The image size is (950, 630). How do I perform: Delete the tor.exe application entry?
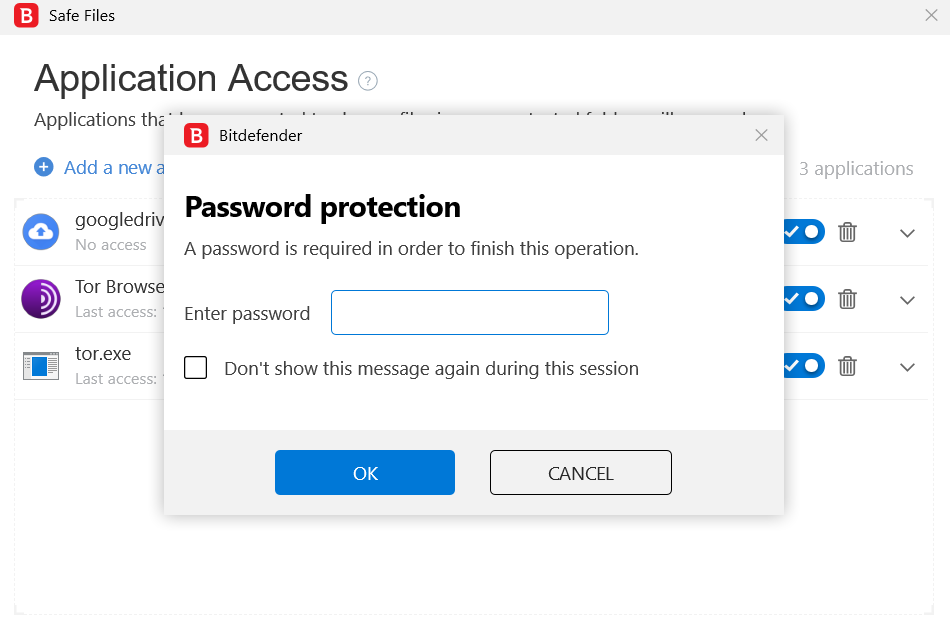847,366
